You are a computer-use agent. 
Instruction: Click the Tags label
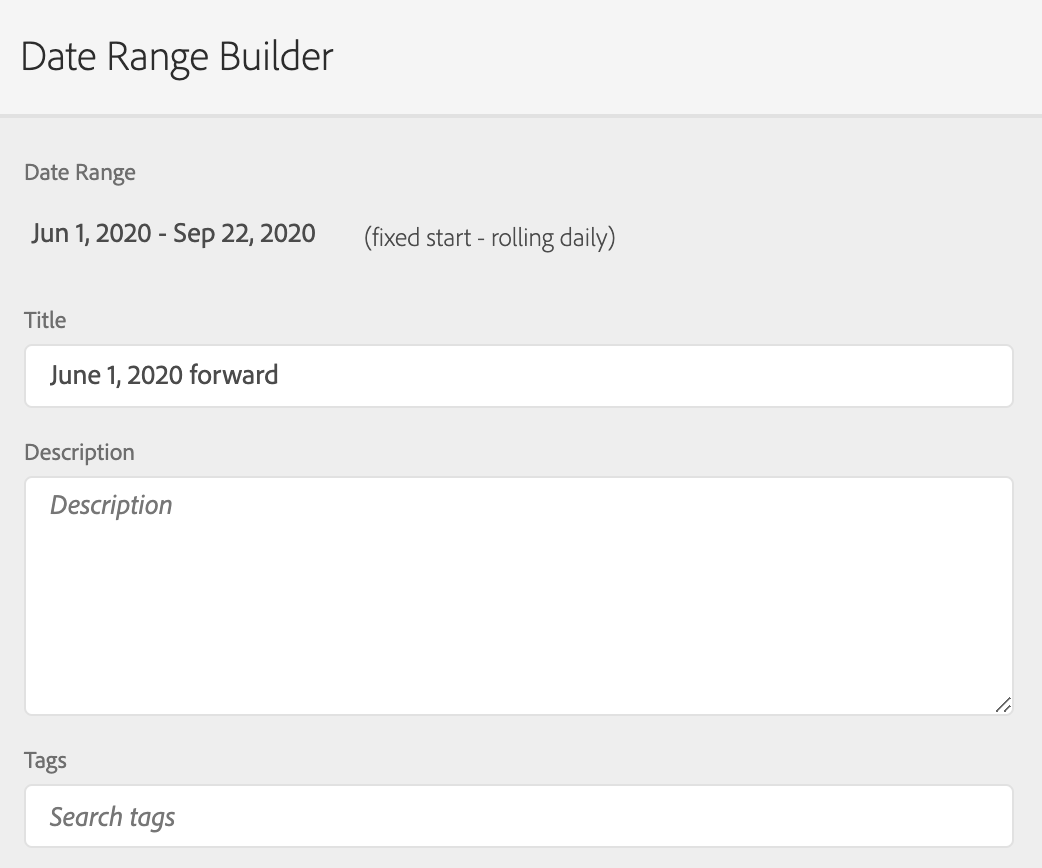45,760
